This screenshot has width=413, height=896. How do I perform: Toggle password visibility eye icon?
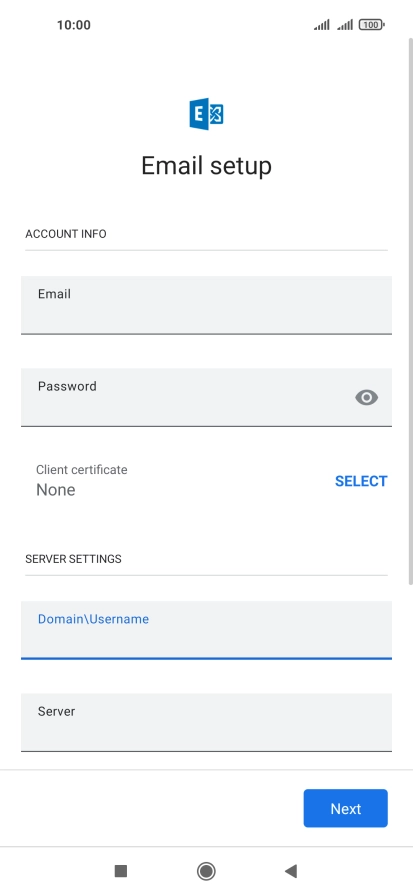[366, 397]
